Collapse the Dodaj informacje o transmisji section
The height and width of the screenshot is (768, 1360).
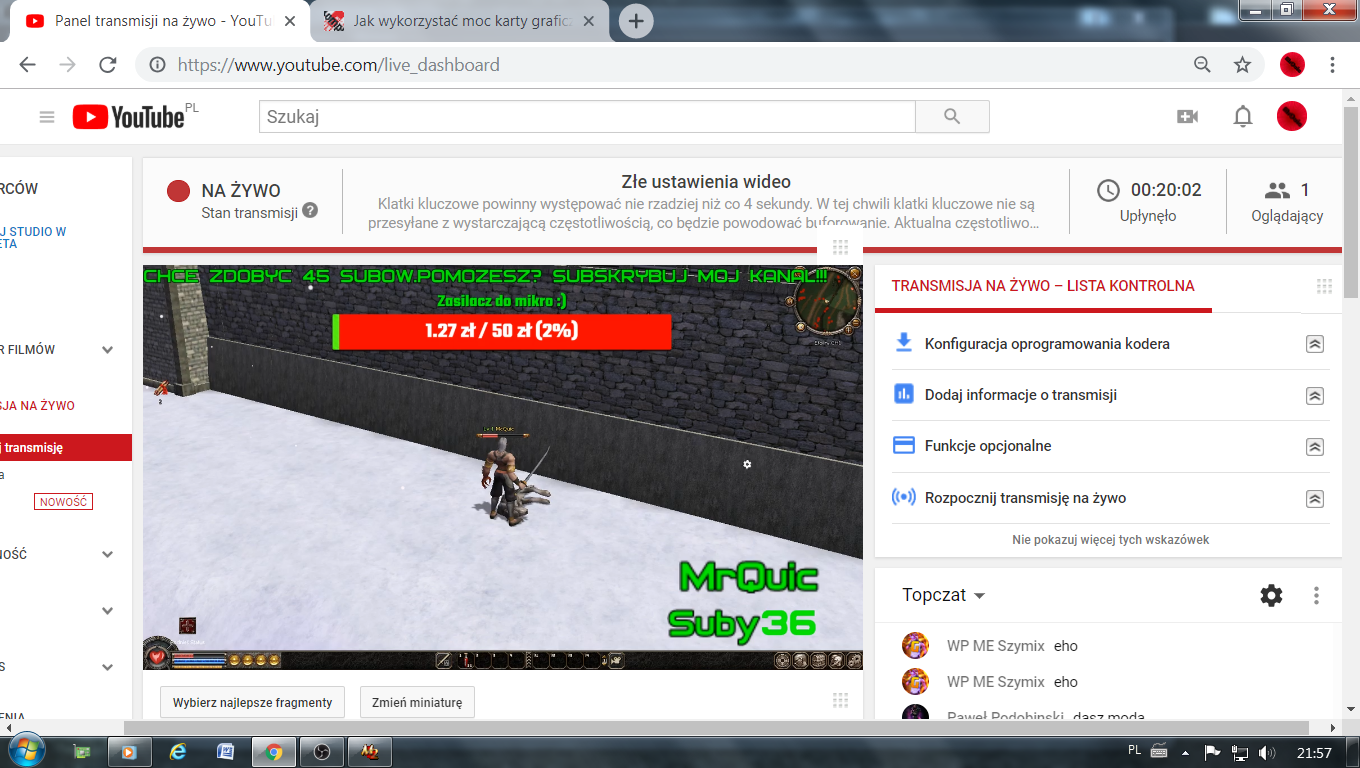1315,395
